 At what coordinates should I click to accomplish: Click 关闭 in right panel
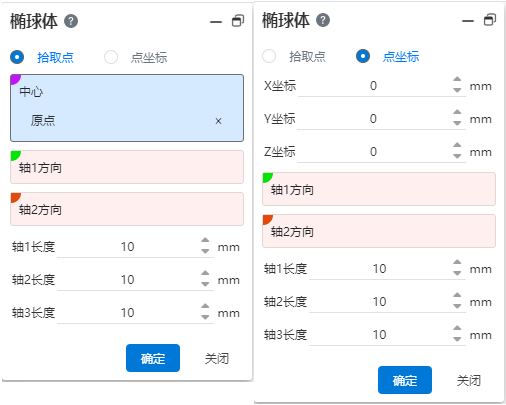coord(468,380)
